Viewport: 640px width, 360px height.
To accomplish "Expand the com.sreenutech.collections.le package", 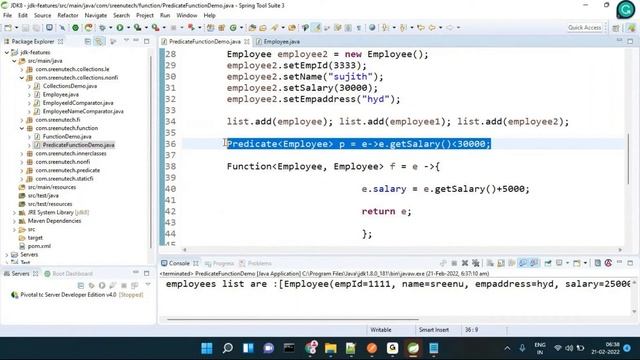I will (22, 69).
